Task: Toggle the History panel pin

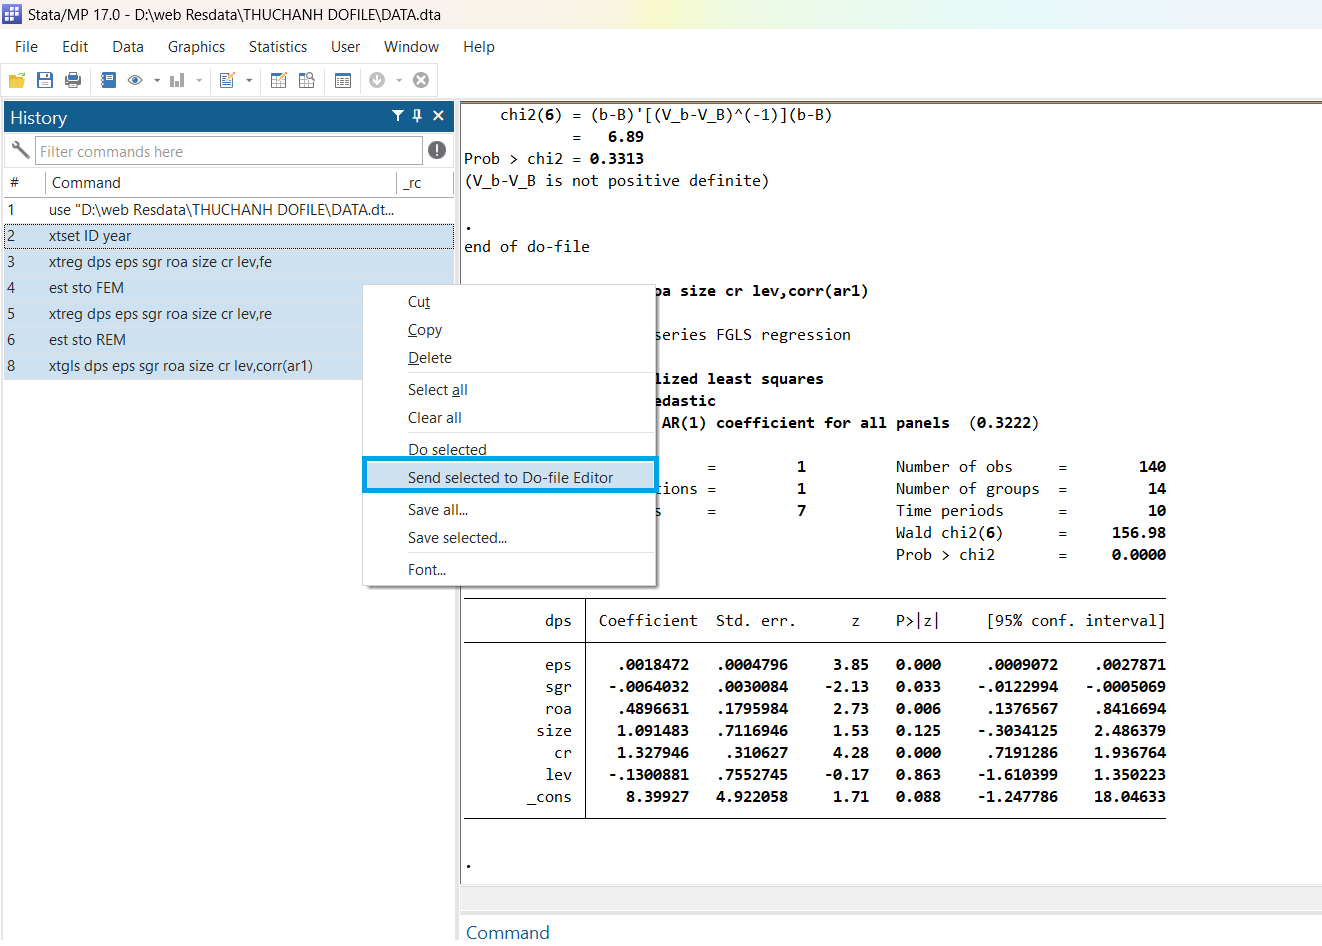Action: click(x=417, y=116)
